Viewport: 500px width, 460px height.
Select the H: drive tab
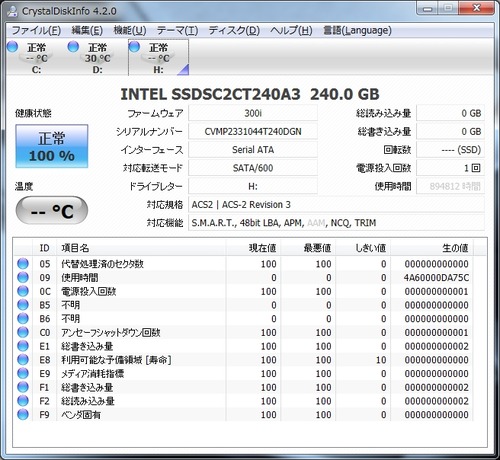158,57
